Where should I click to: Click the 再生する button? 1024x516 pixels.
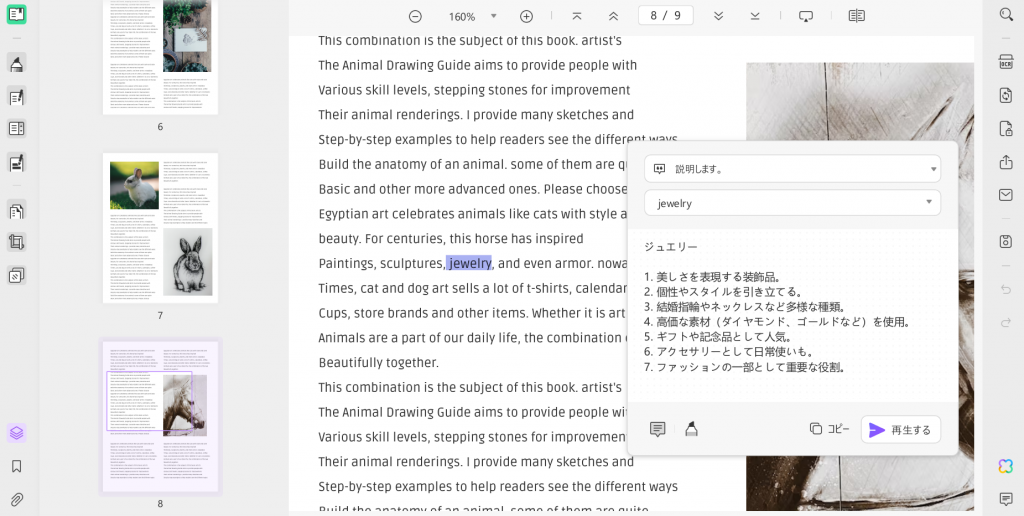pyautogui.click(x=901, y=430)
